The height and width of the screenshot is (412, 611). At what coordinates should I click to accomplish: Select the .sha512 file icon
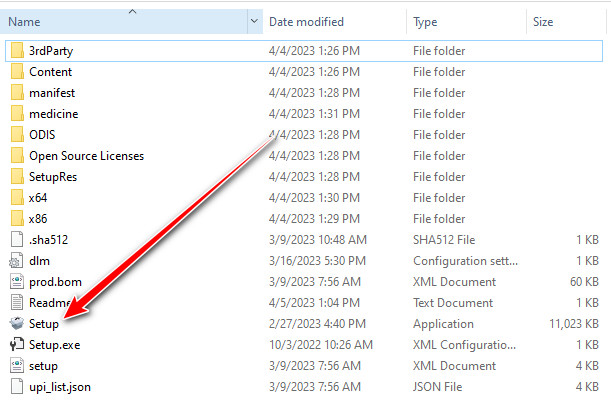pos(16,239)
